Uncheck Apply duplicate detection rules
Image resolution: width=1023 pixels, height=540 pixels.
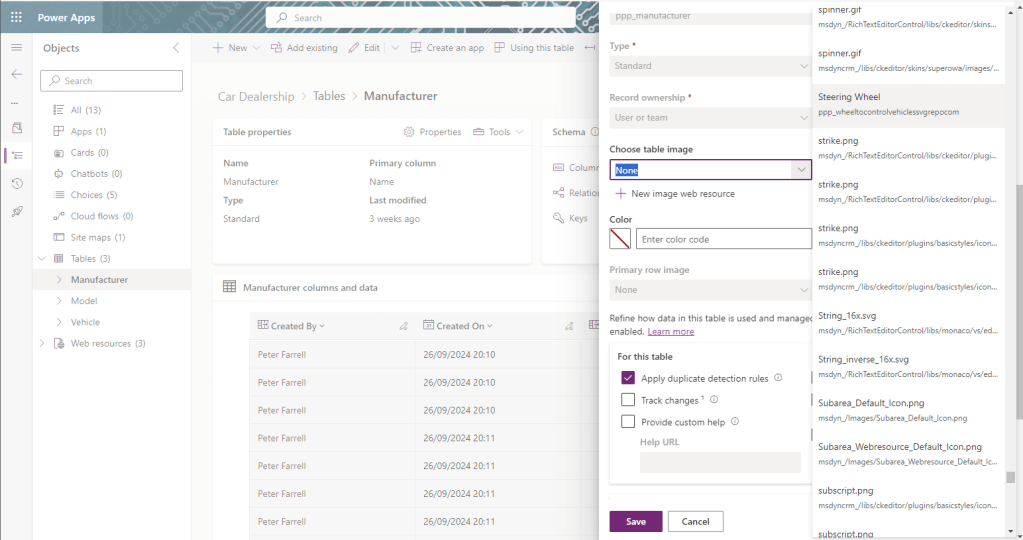pyautogui.click(x=628, y=378)
